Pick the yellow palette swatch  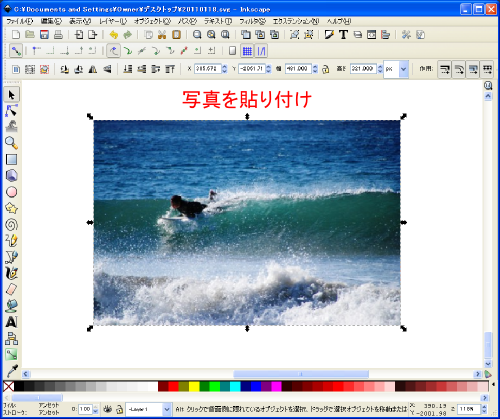coord(194,387)
